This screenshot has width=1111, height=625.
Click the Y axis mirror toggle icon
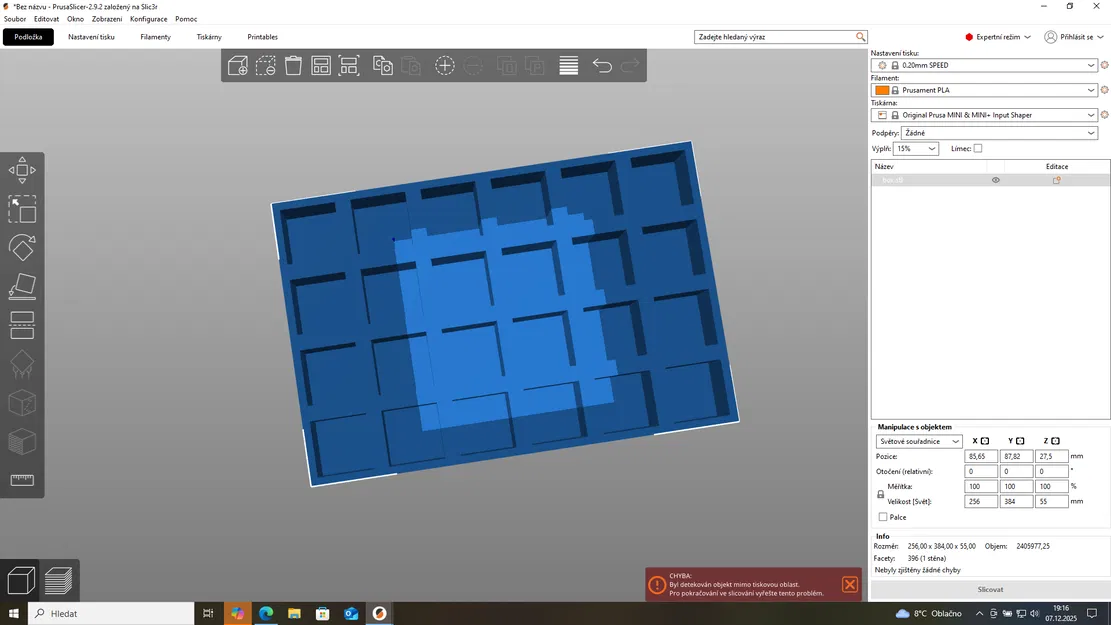[x=1020, y=441]
